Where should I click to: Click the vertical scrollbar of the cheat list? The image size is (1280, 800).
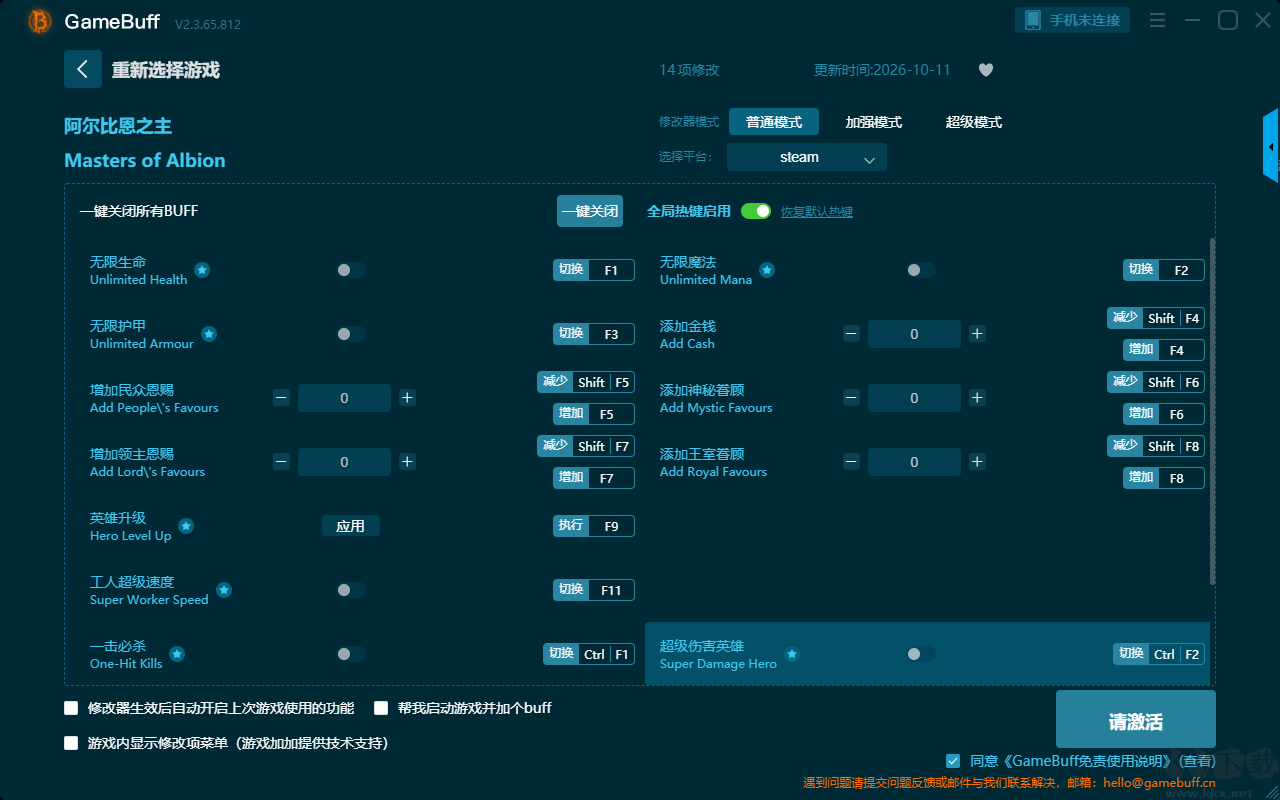1213,410
